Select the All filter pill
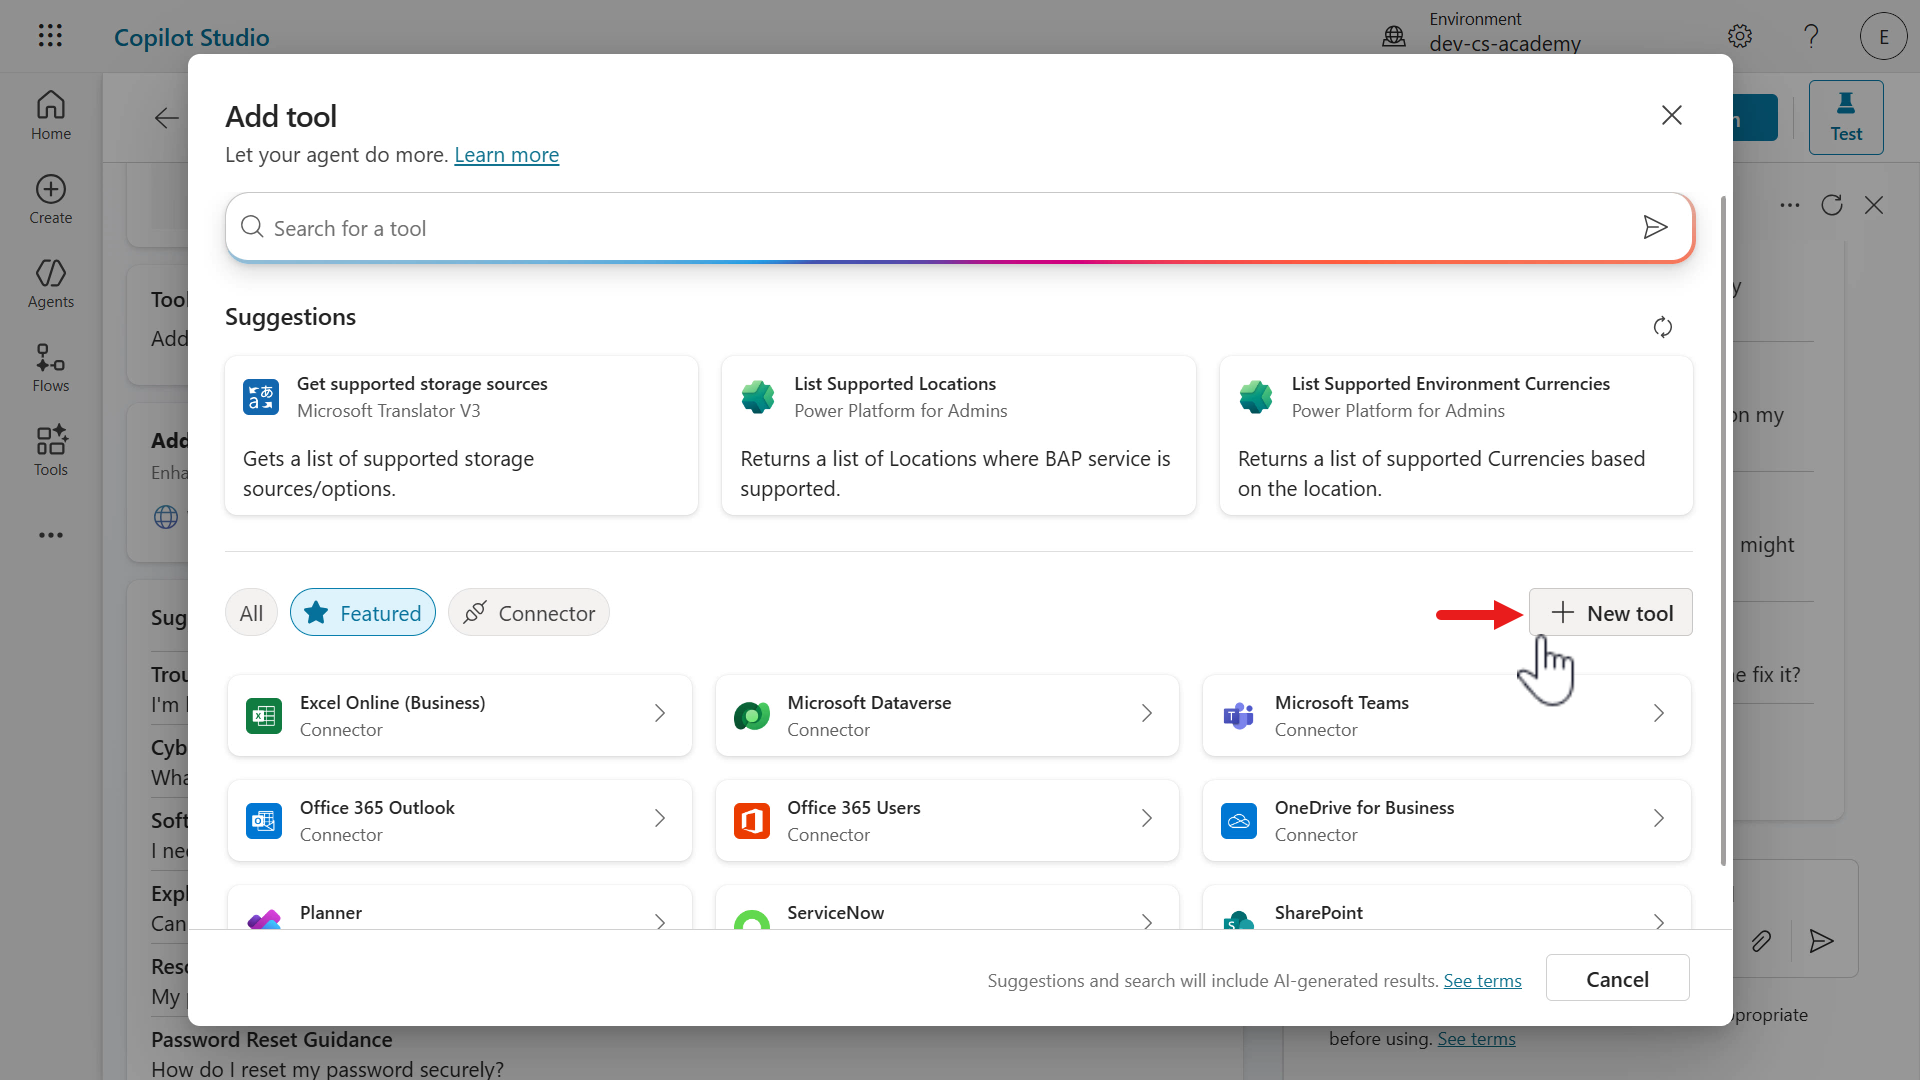Image resolution: width=1920 pixels, height=1080 pixels. point(251,613)
